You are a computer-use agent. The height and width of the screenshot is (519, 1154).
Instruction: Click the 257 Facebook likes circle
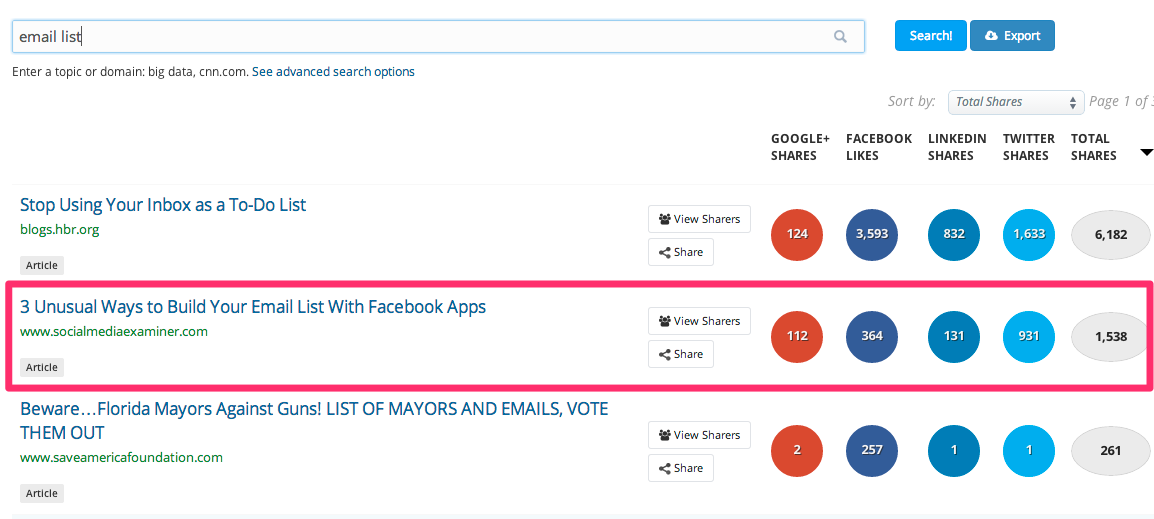pyautogui.click(x=872, y=451)
